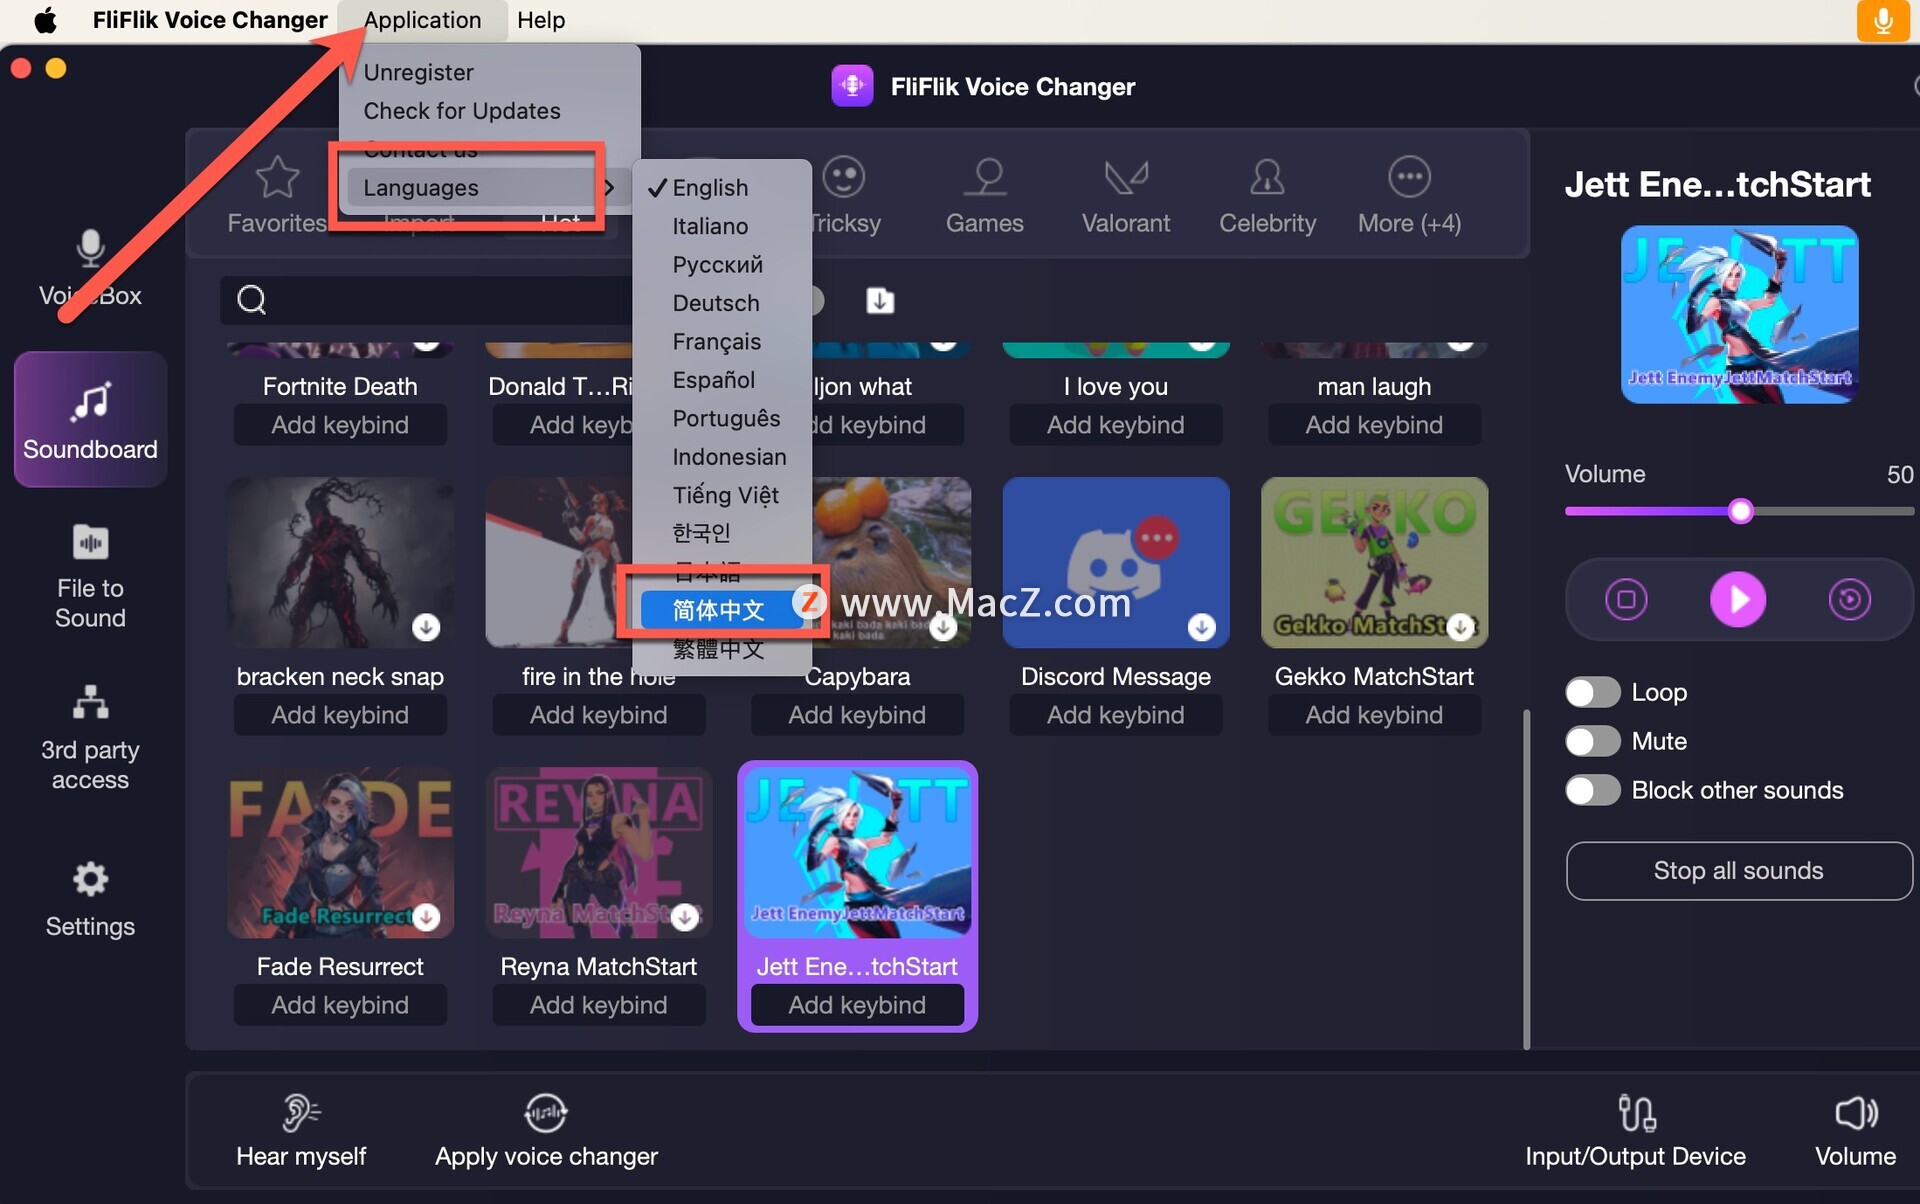
Task: Expand the More (+4) categories
Action: [x=1409, y=196]
